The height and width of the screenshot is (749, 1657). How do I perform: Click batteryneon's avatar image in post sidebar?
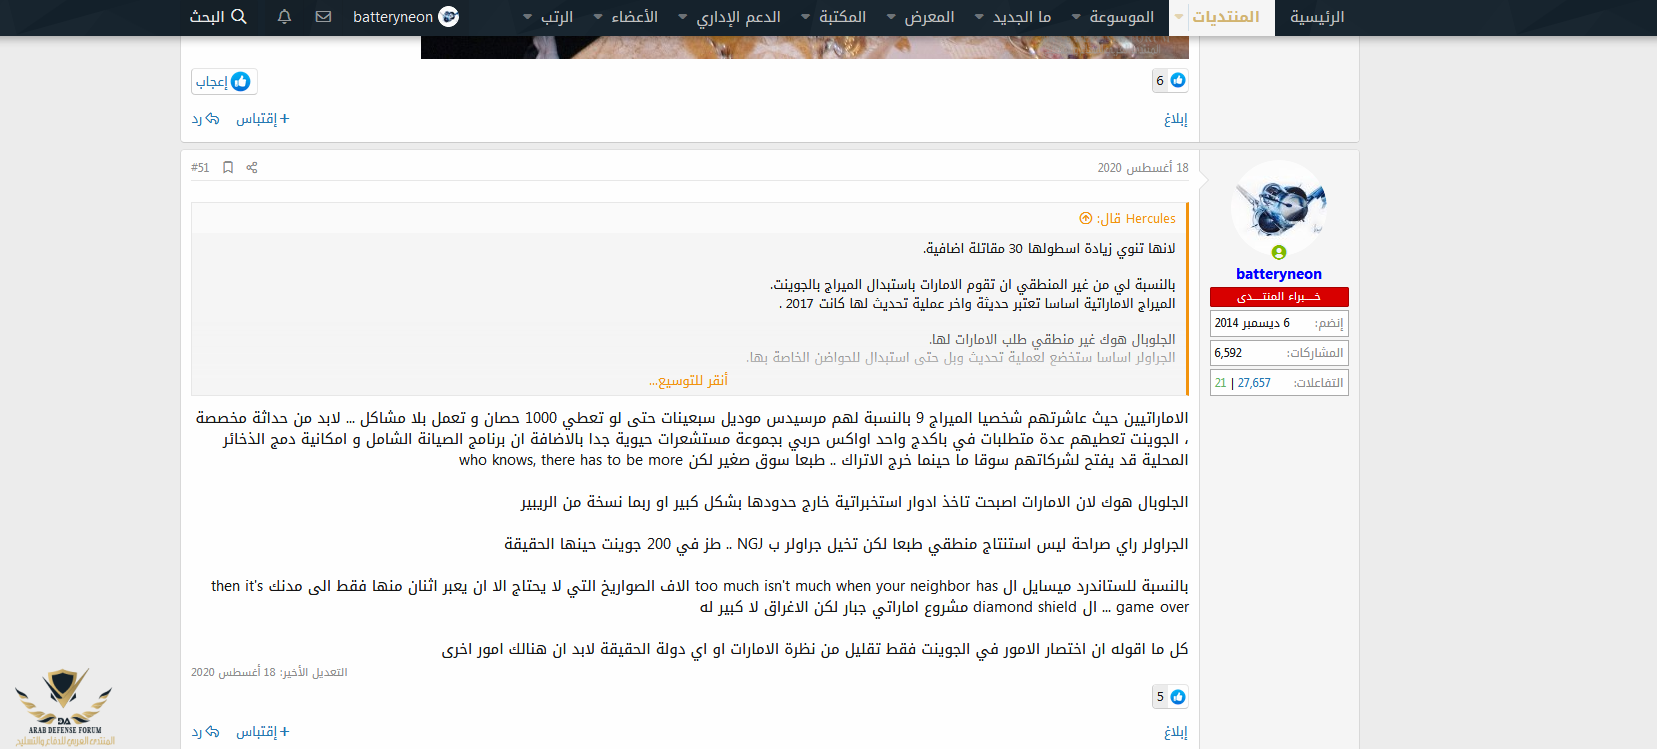coord(1278,208)
